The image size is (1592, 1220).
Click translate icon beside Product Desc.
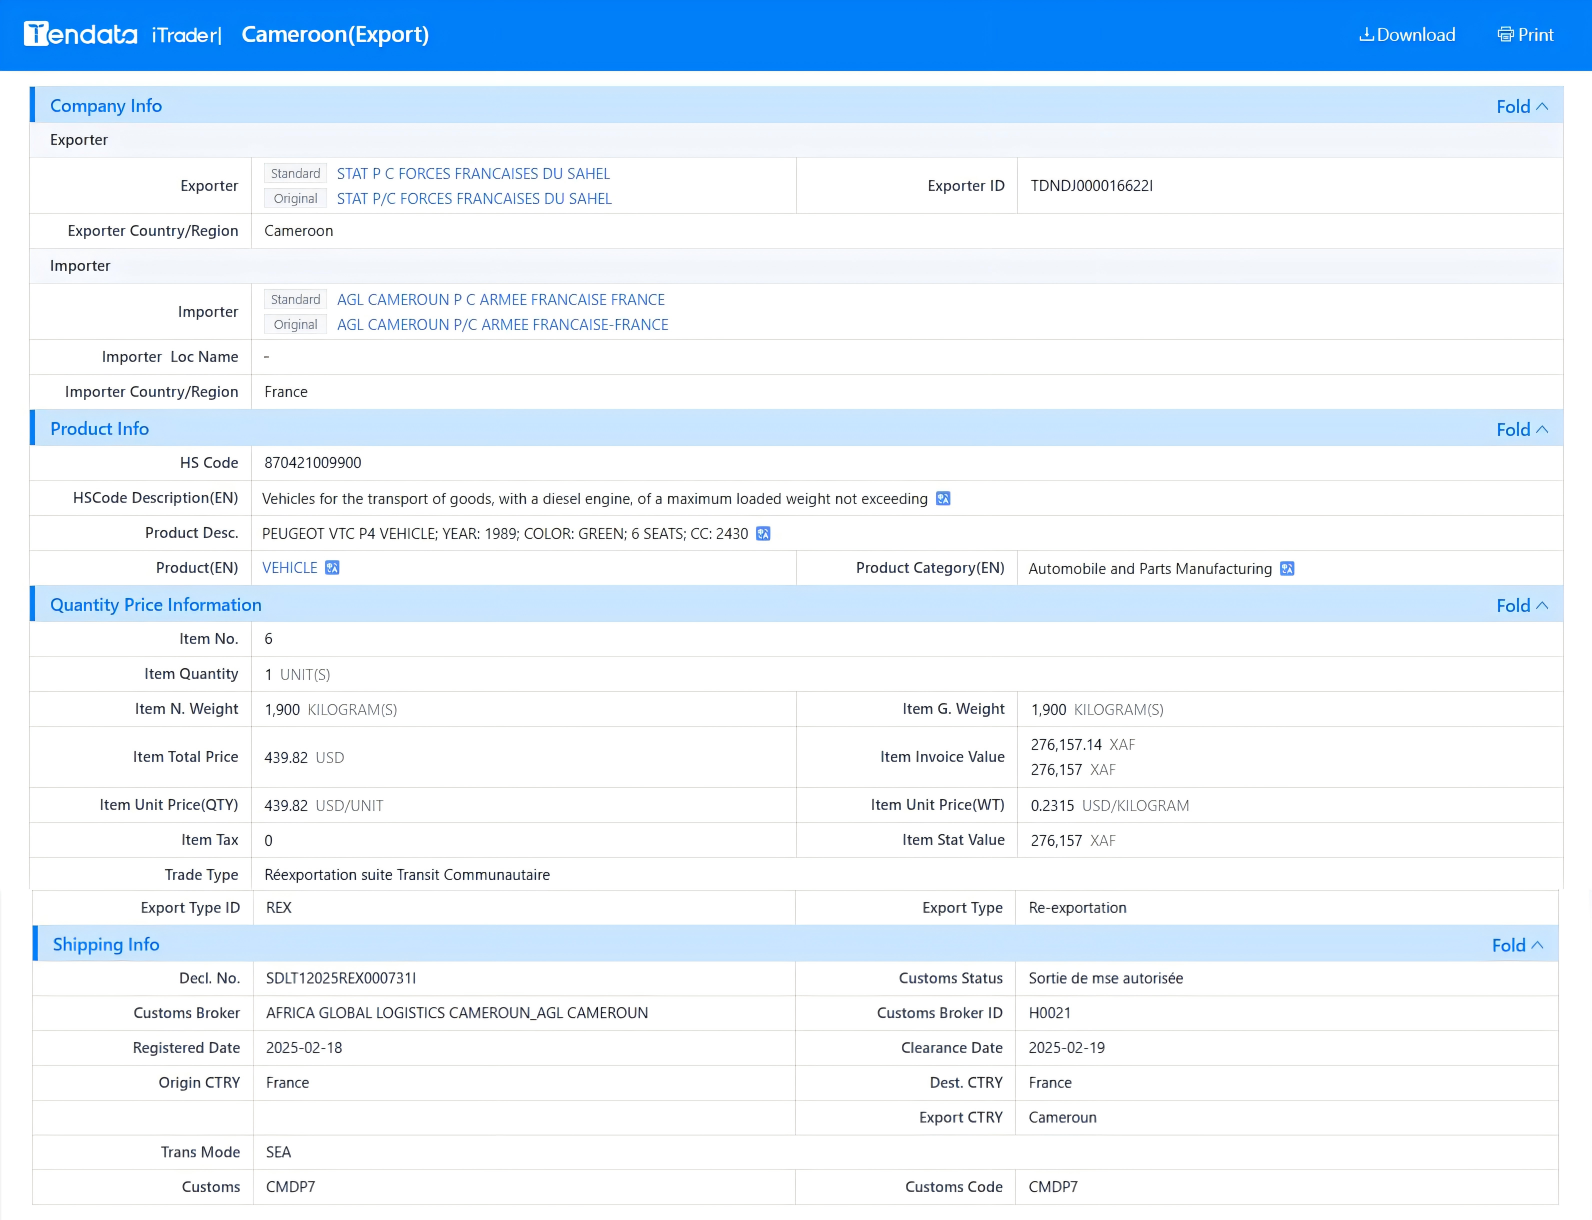pos(763,533)
